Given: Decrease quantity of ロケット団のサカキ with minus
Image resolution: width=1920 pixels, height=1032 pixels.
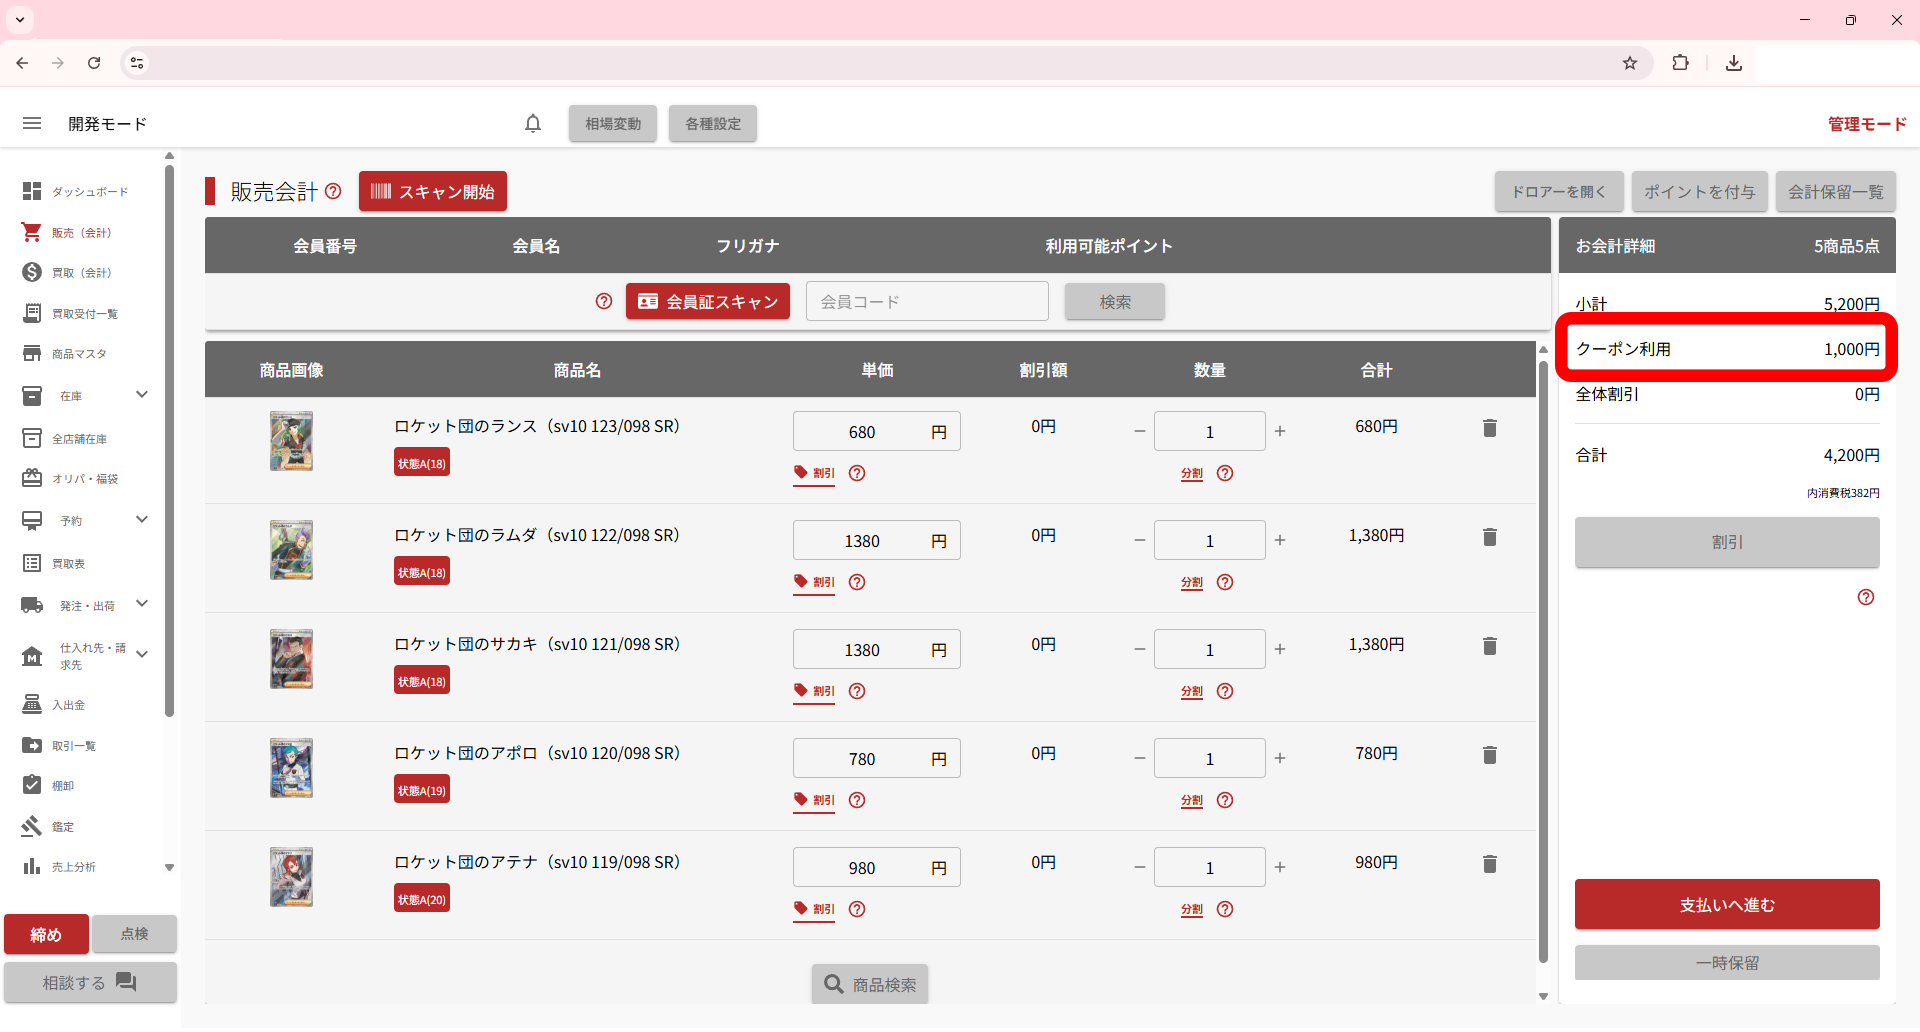Looking at the screenshot, I should 1139,649.
